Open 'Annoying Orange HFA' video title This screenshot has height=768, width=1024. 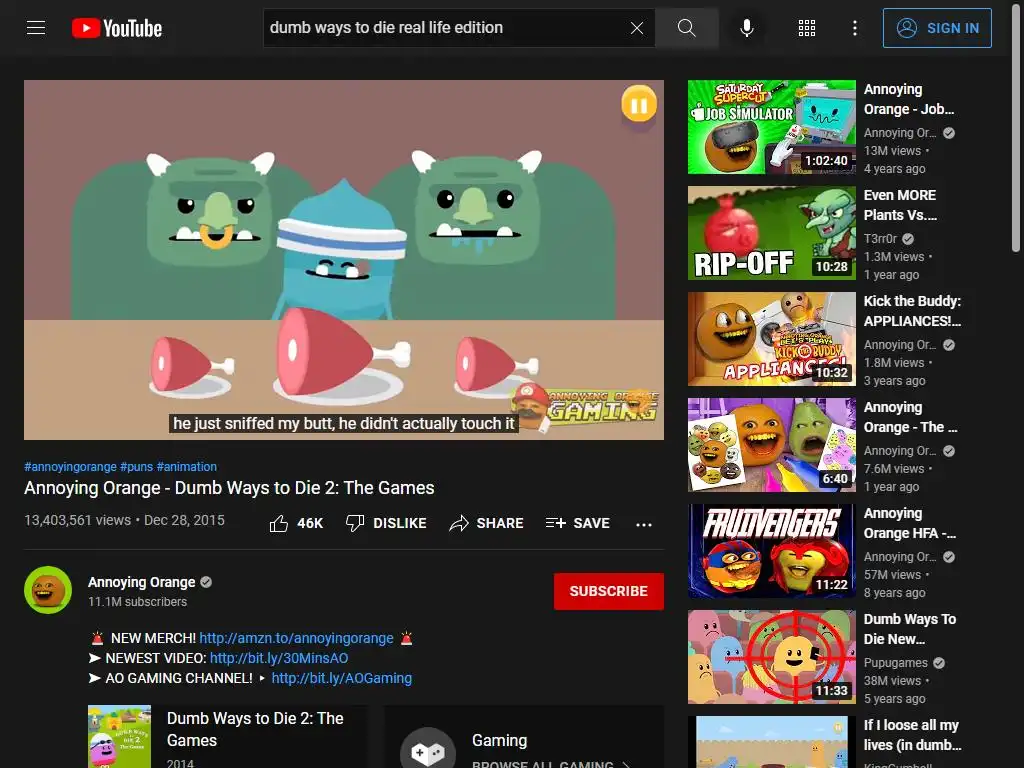(910, 523)
